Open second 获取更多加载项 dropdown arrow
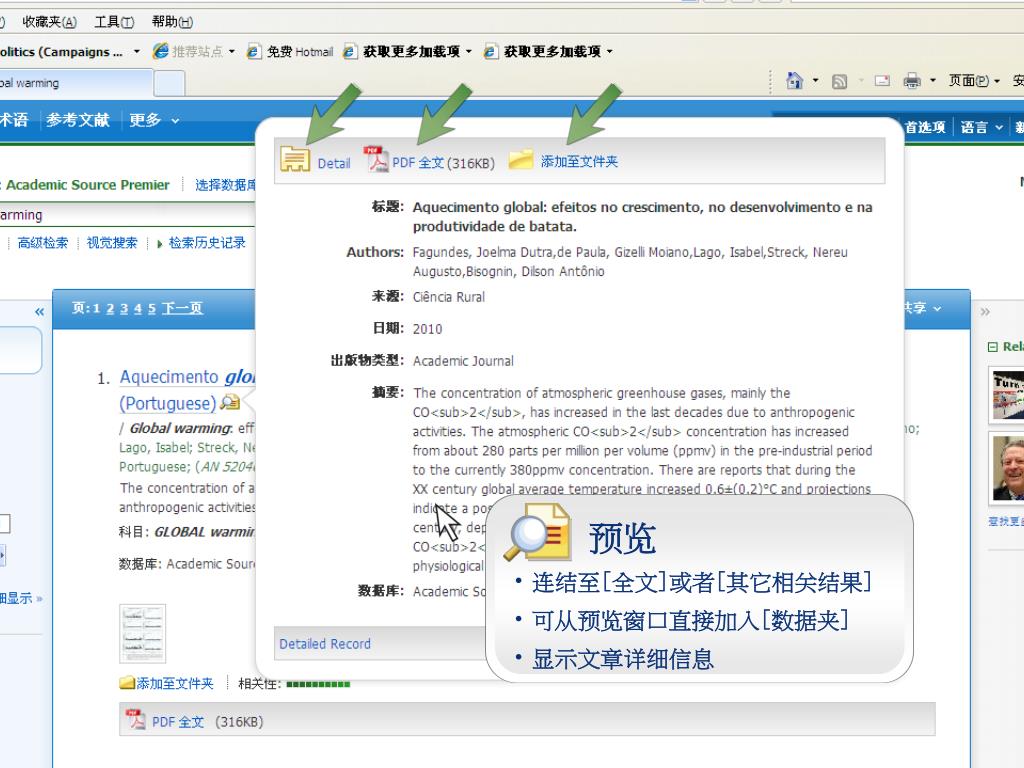The height and width of the screenshot is (768, 1024). [x=610, y=52]
